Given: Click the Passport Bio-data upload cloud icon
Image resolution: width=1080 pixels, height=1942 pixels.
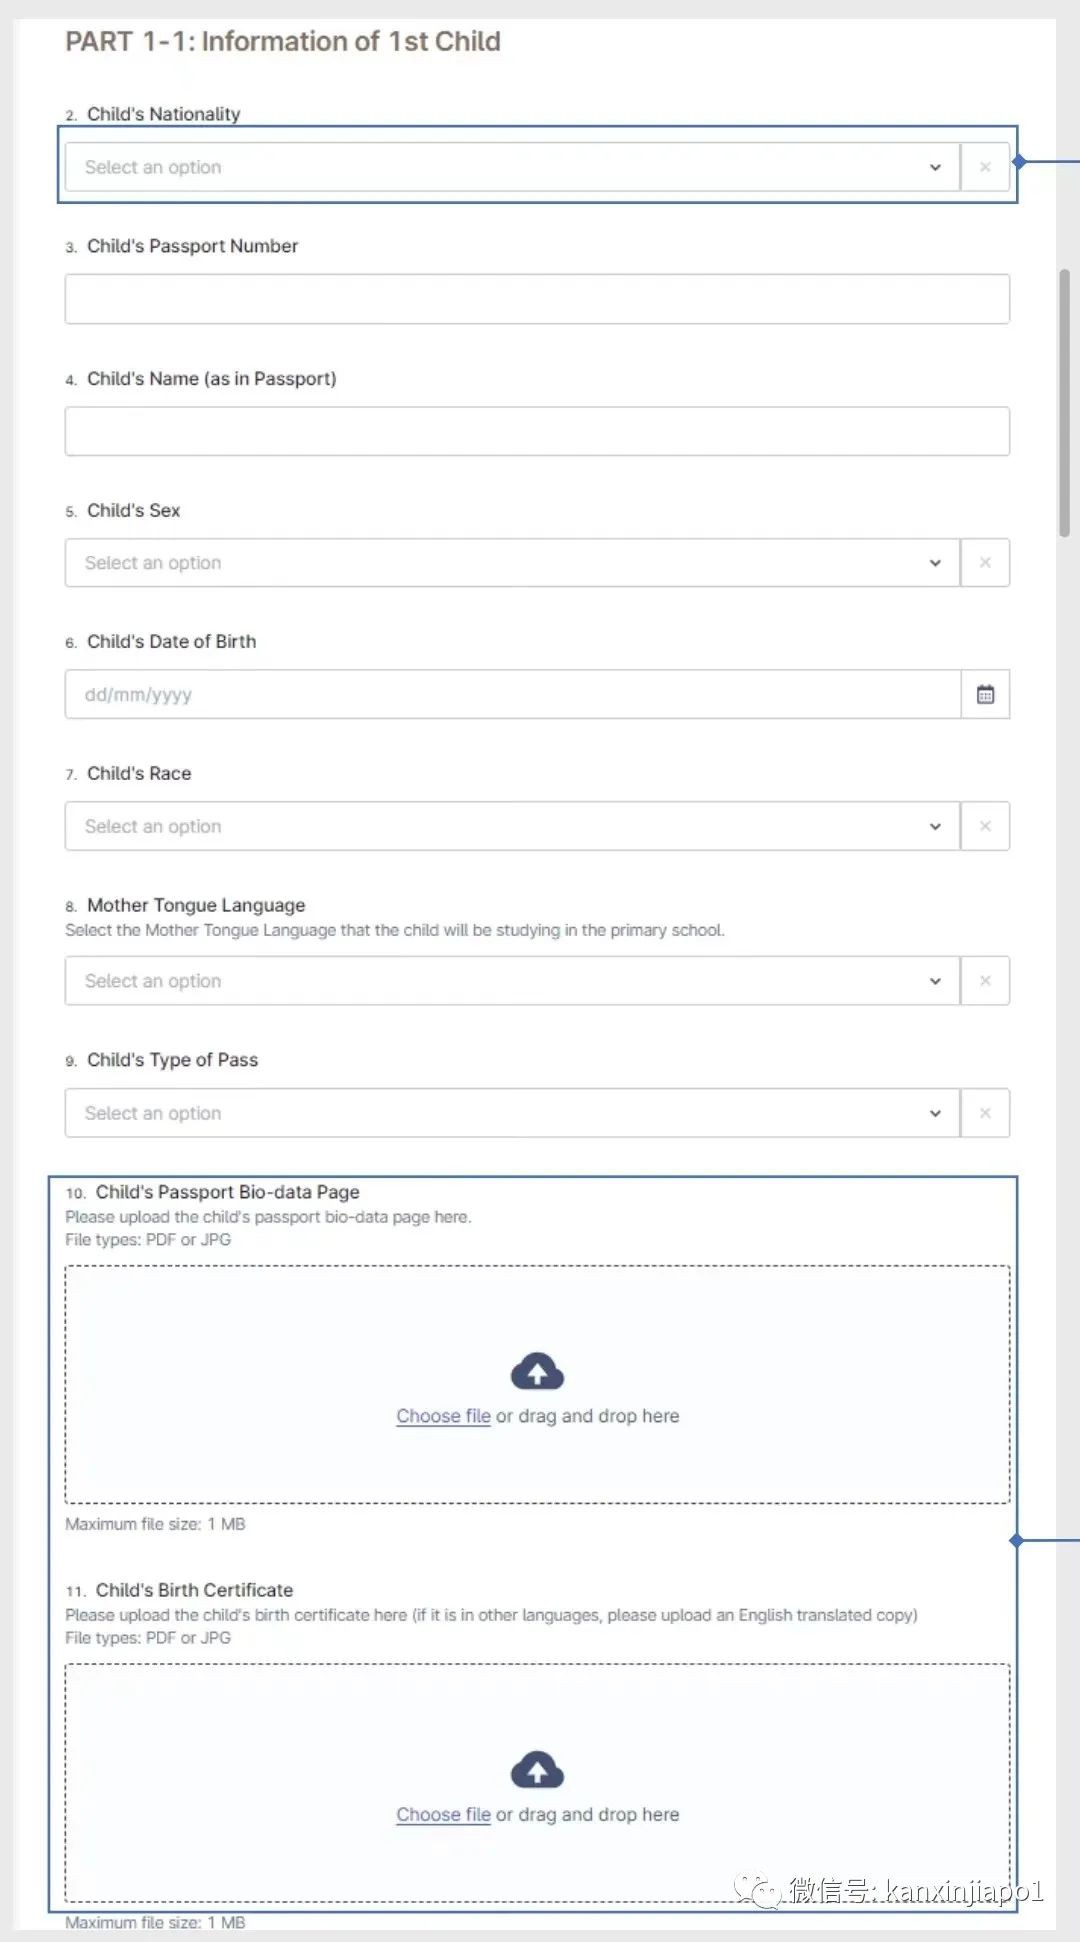Looking at the screenshot, I should click(x=537, y=1372).
